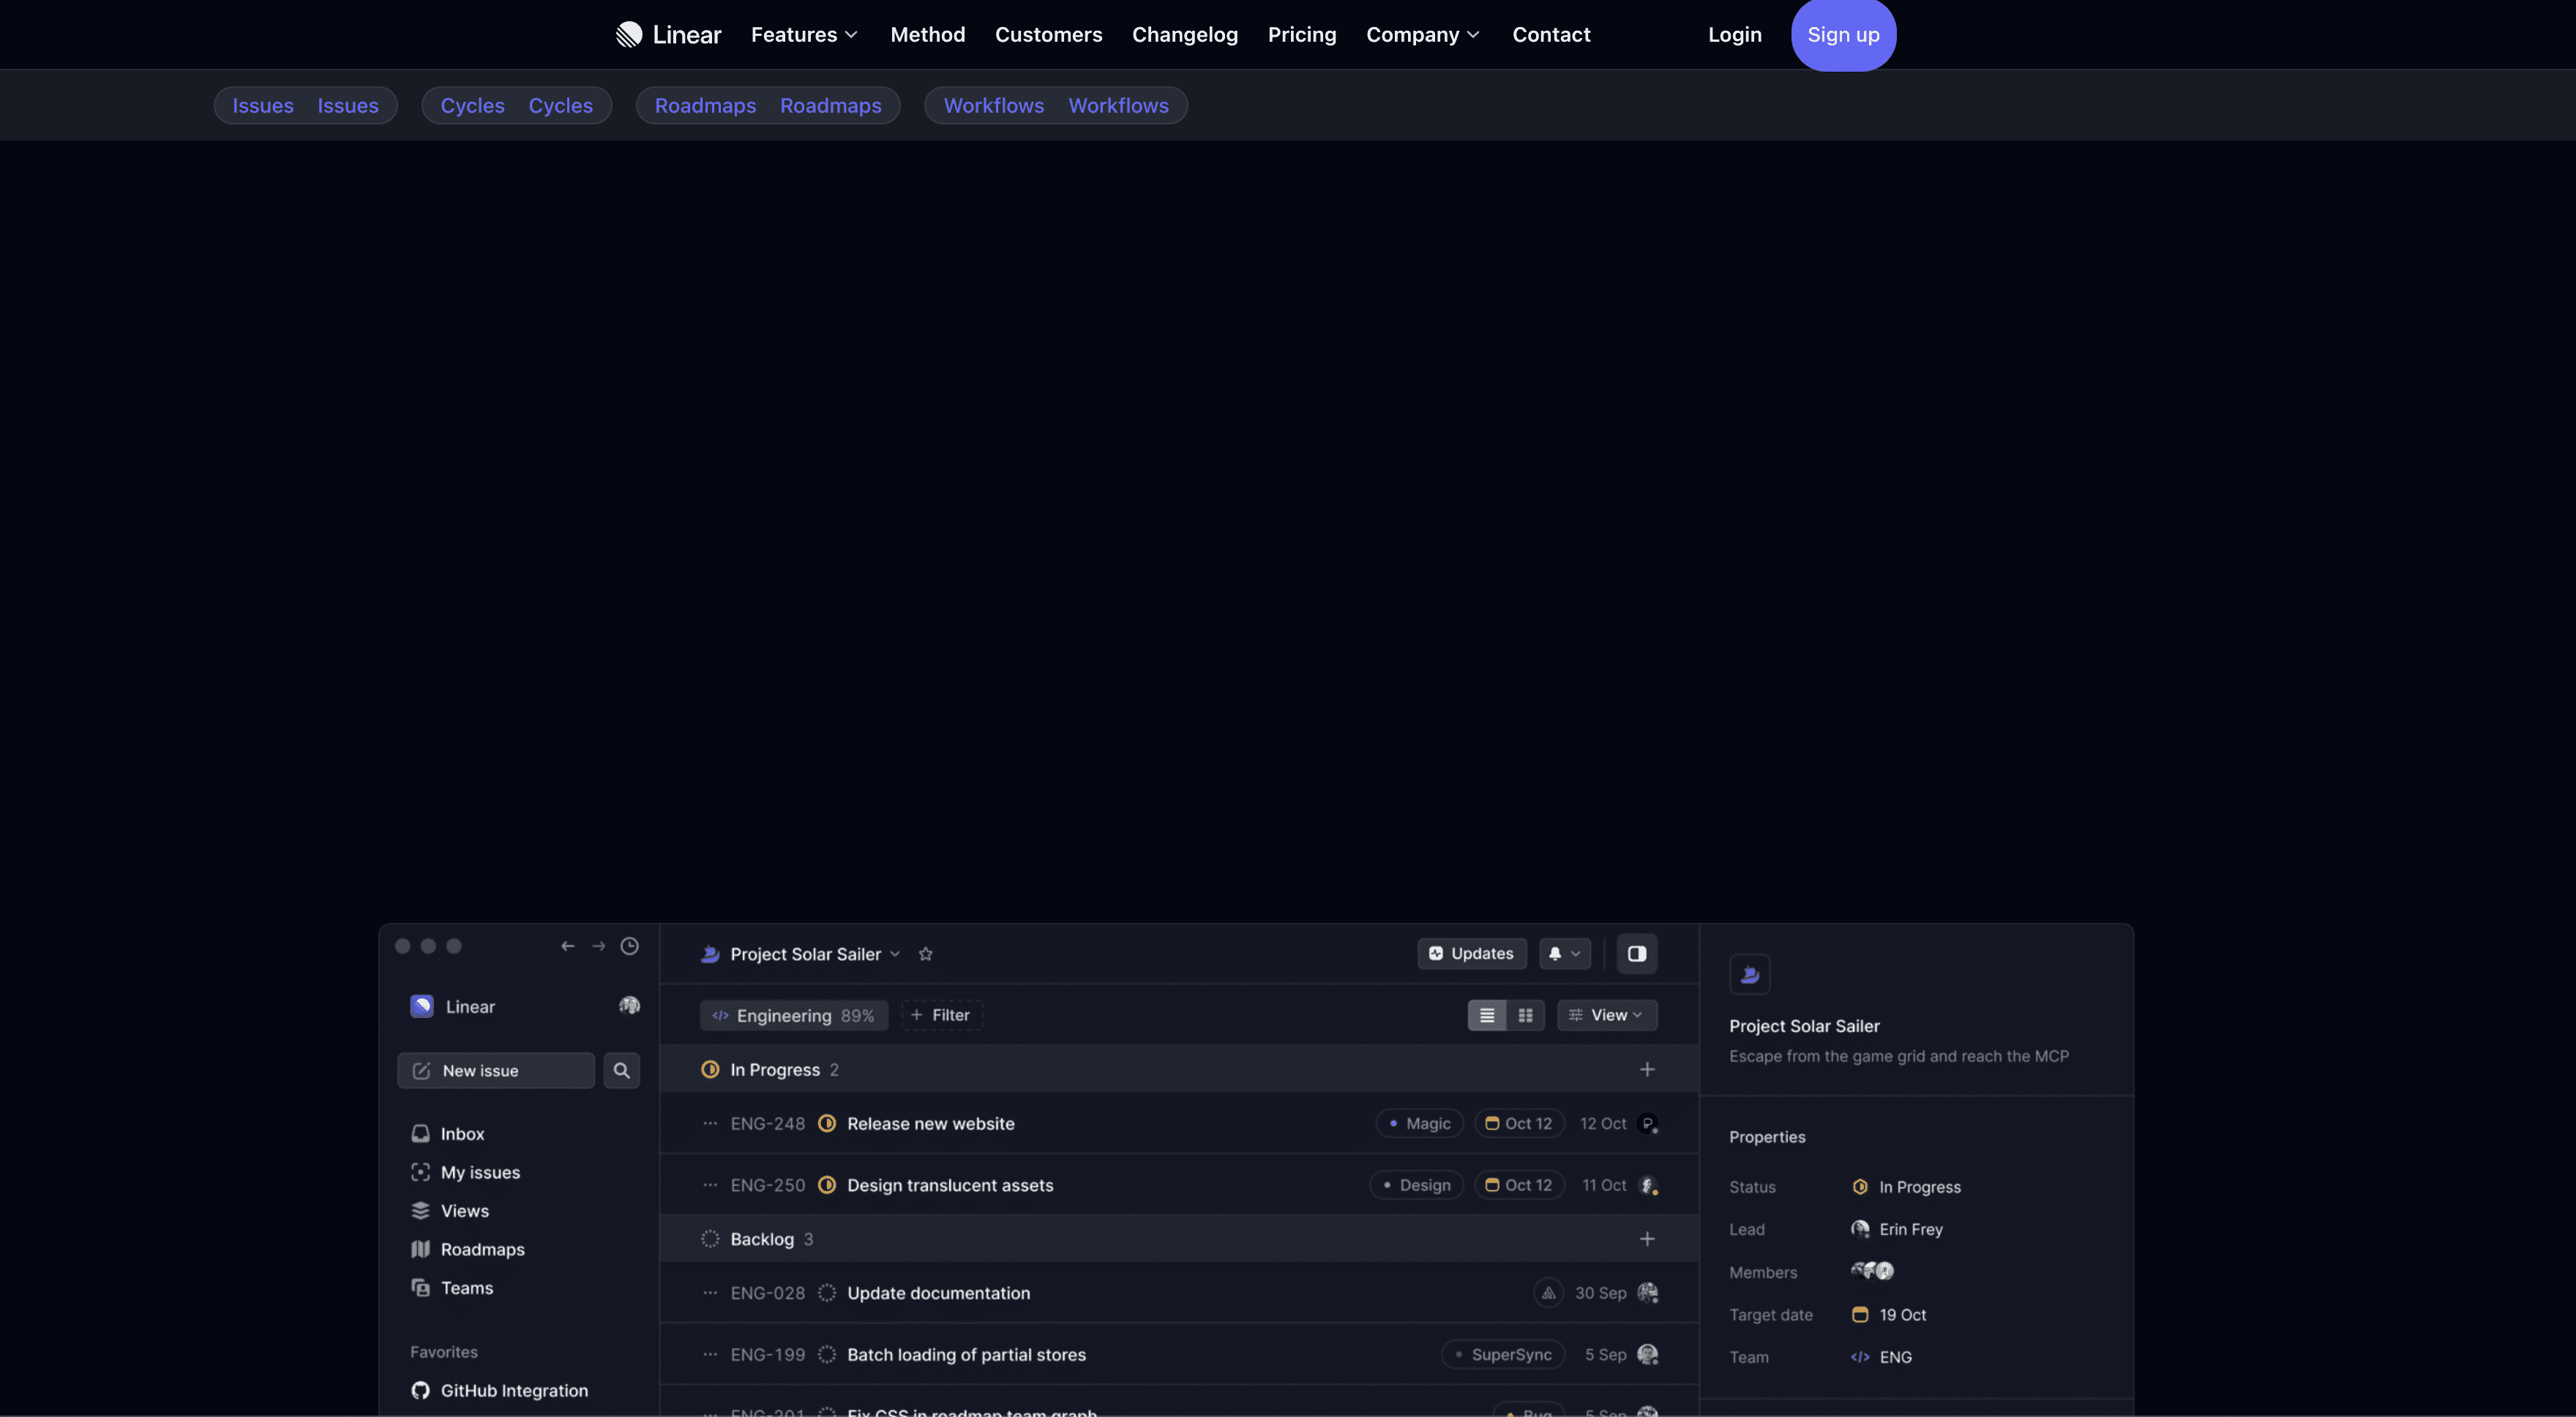
Task: Open more options for ENG-199
Action: click(710, 1355)
